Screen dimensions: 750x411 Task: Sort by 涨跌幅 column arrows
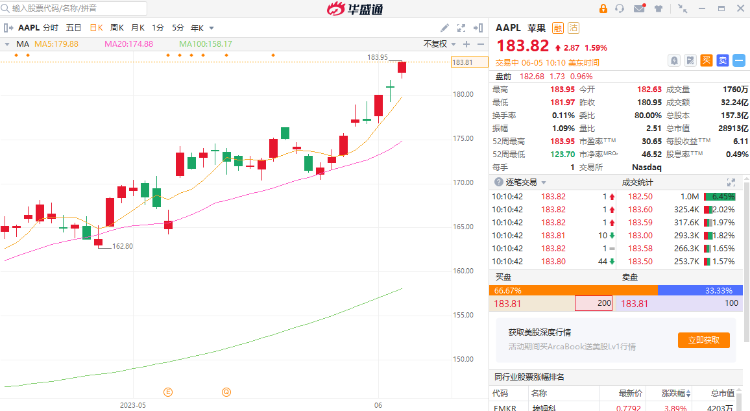[x=688, y=393]
